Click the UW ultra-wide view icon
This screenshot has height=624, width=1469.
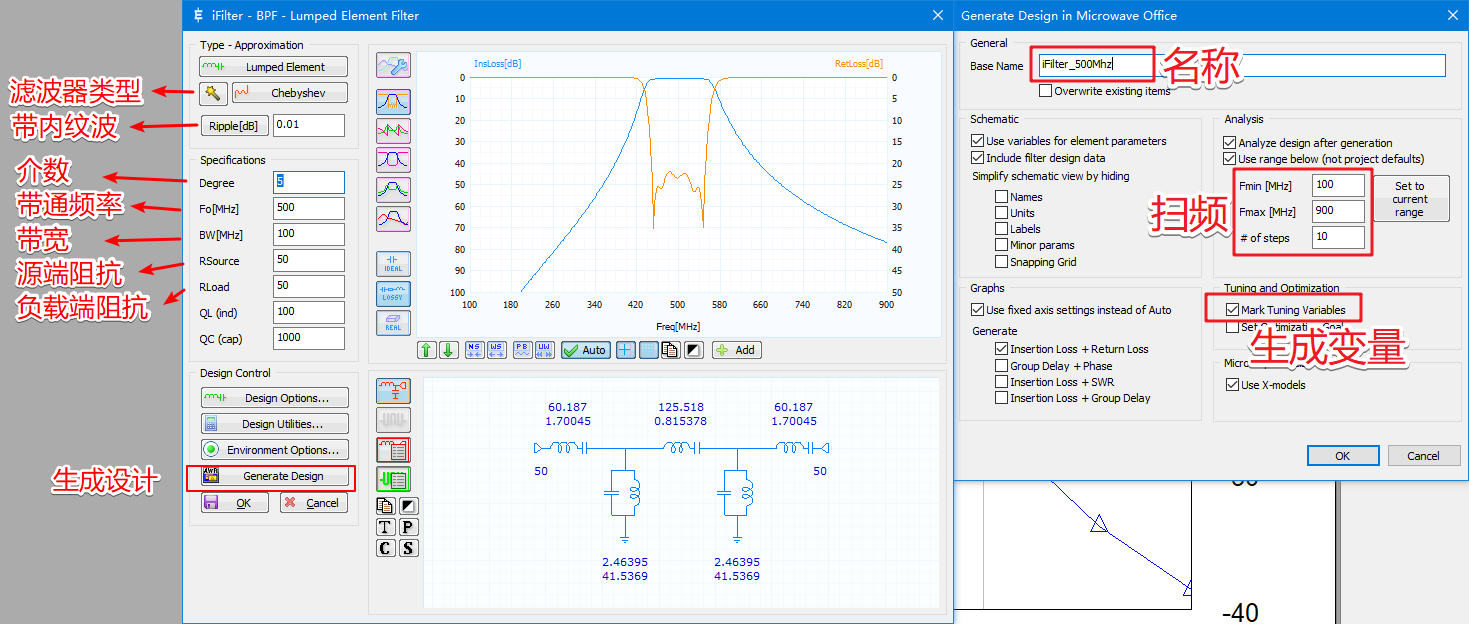coord(544,350)
